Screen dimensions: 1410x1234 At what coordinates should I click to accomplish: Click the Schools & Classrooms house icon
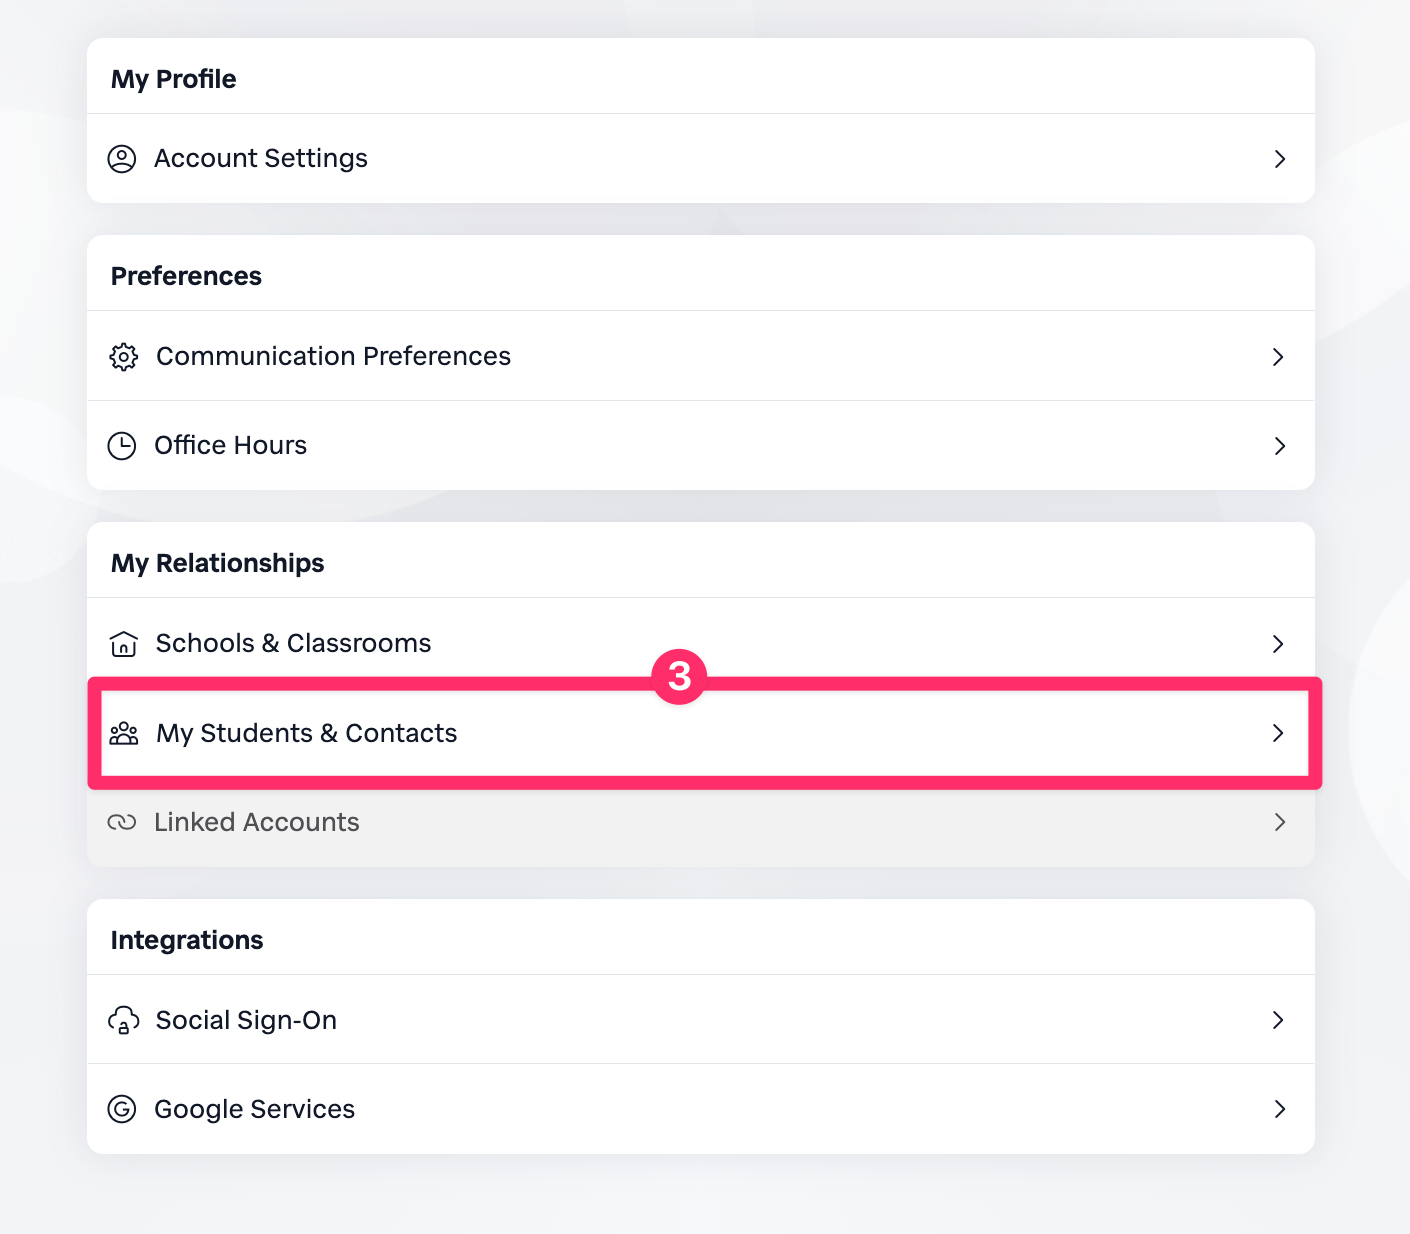(123, 644)
